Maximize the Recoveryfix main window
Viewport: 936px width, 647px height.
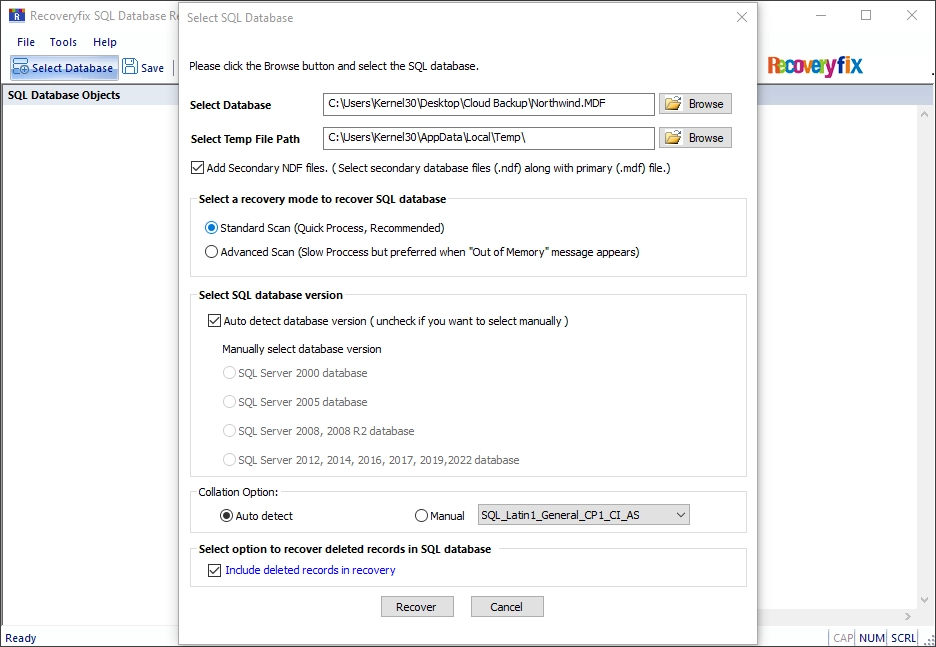click(866, 16)
